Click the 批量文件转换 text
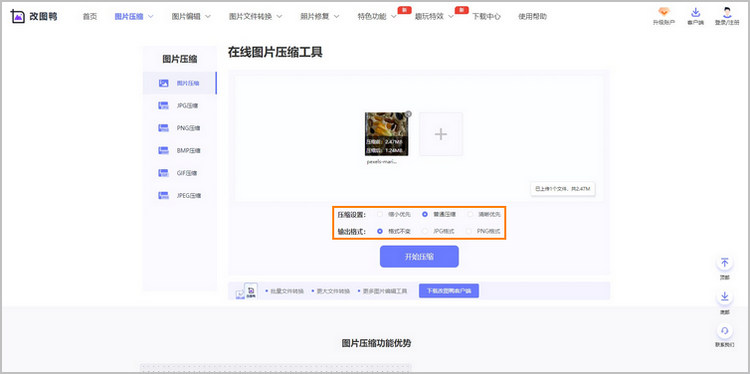 click(x=287, y=291)
